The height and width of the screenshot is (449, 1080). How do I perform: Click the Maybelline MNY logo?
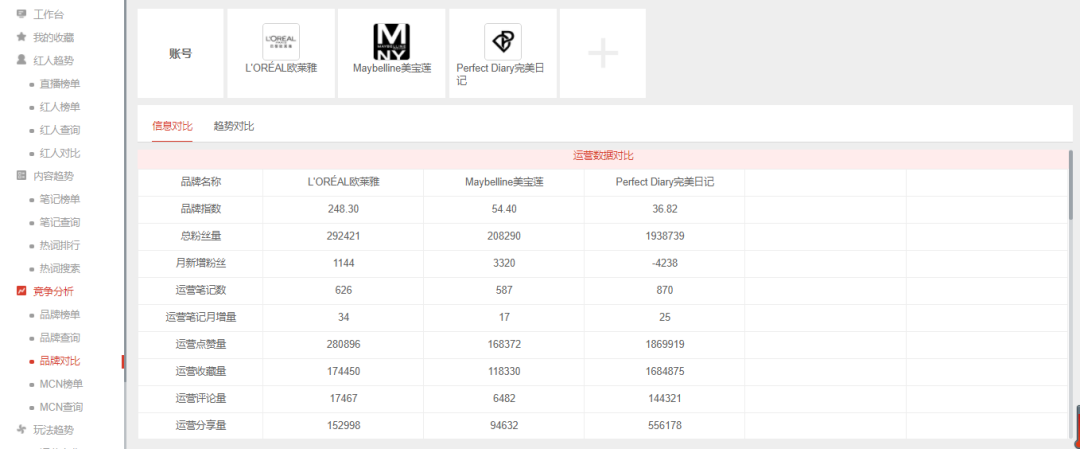tap(392, 42)
